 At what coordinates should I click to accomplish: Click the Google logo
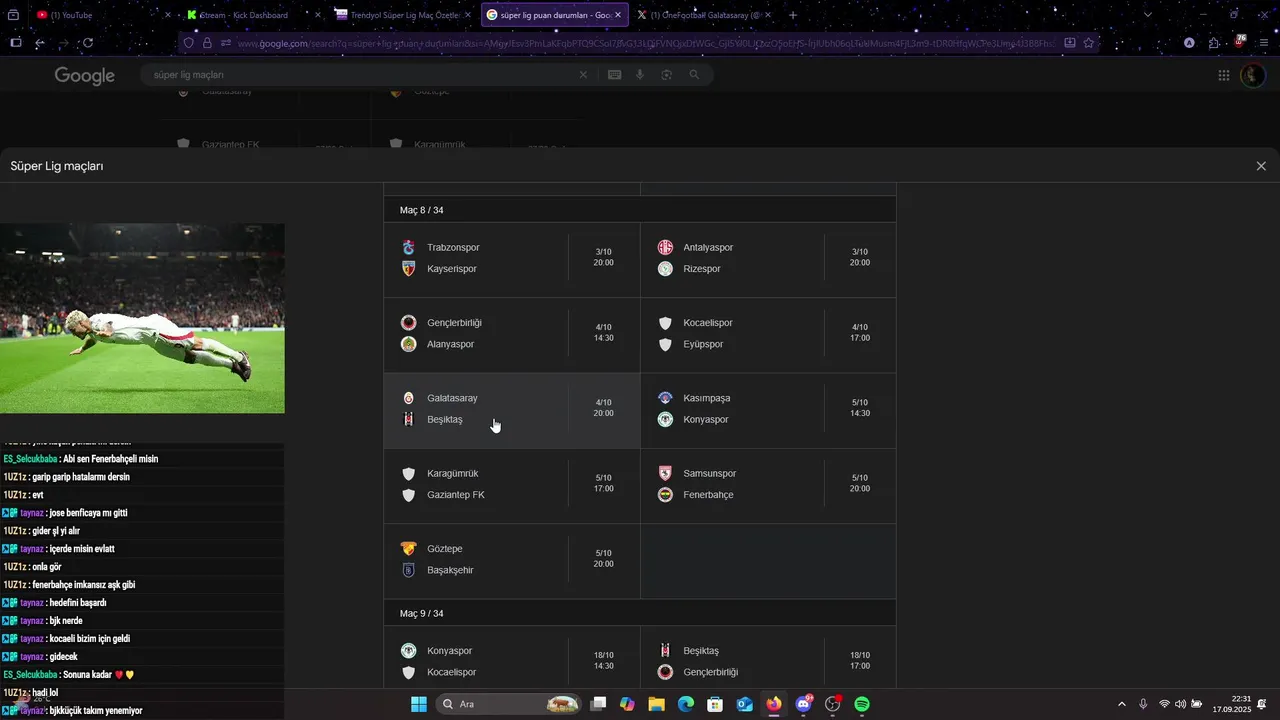[84, 76]
